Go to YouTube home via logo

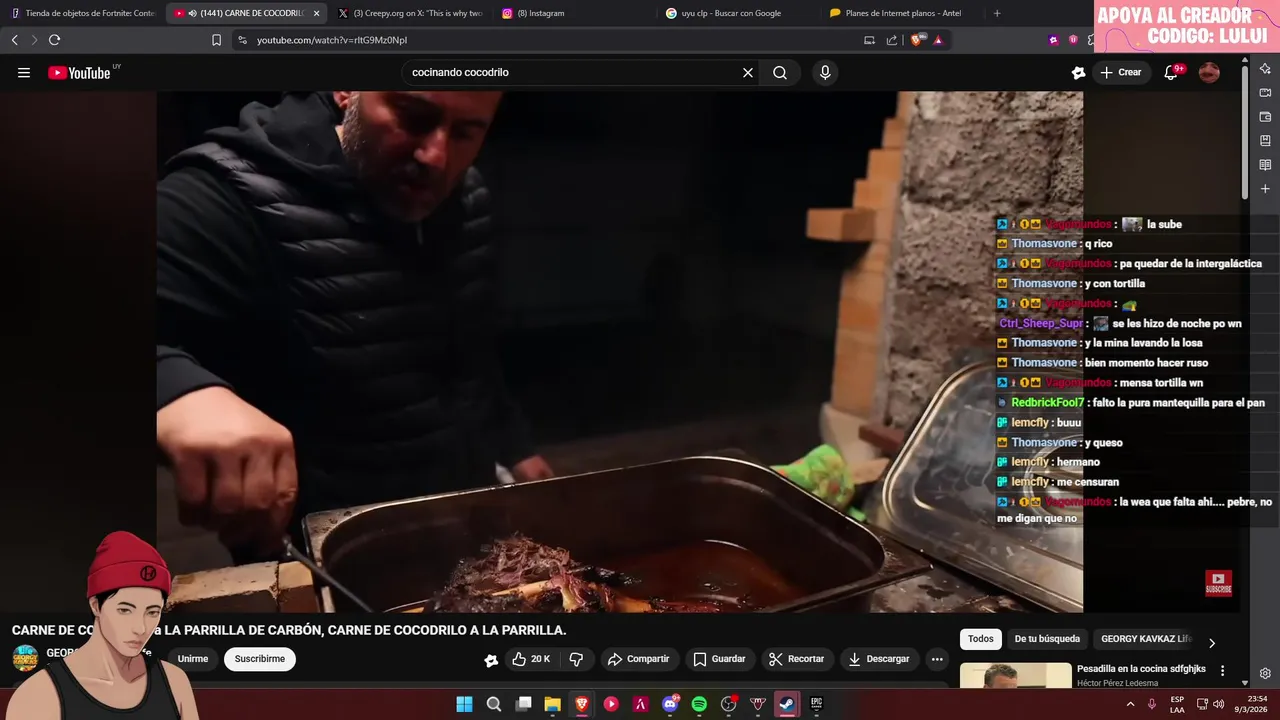tap(79, 72)
